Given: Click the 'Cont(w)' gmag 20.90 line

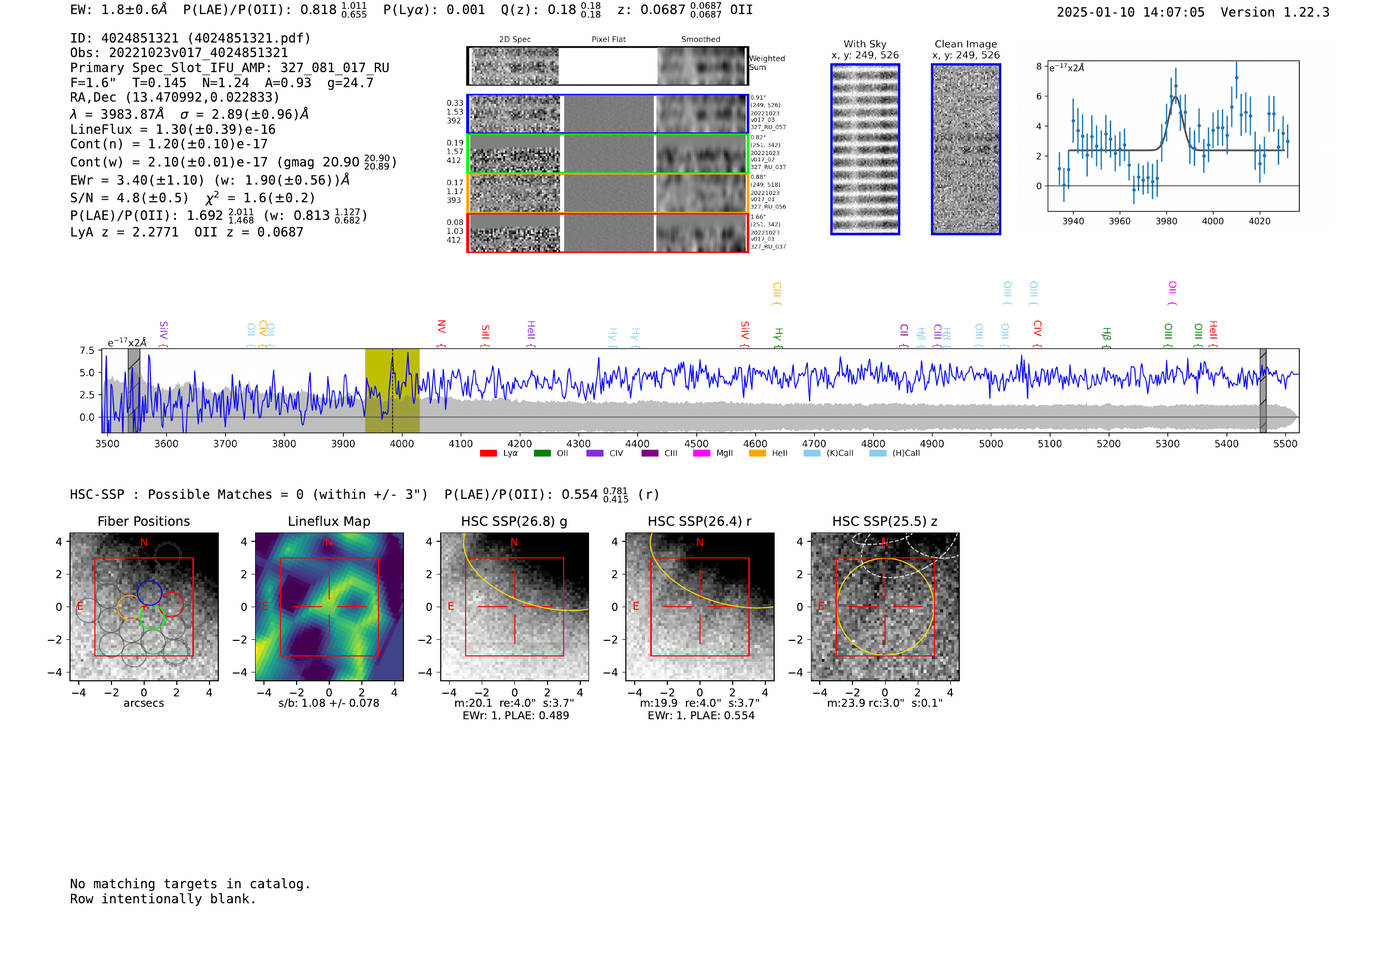Looking at the screenshot, I should click(x=233, y=162).
